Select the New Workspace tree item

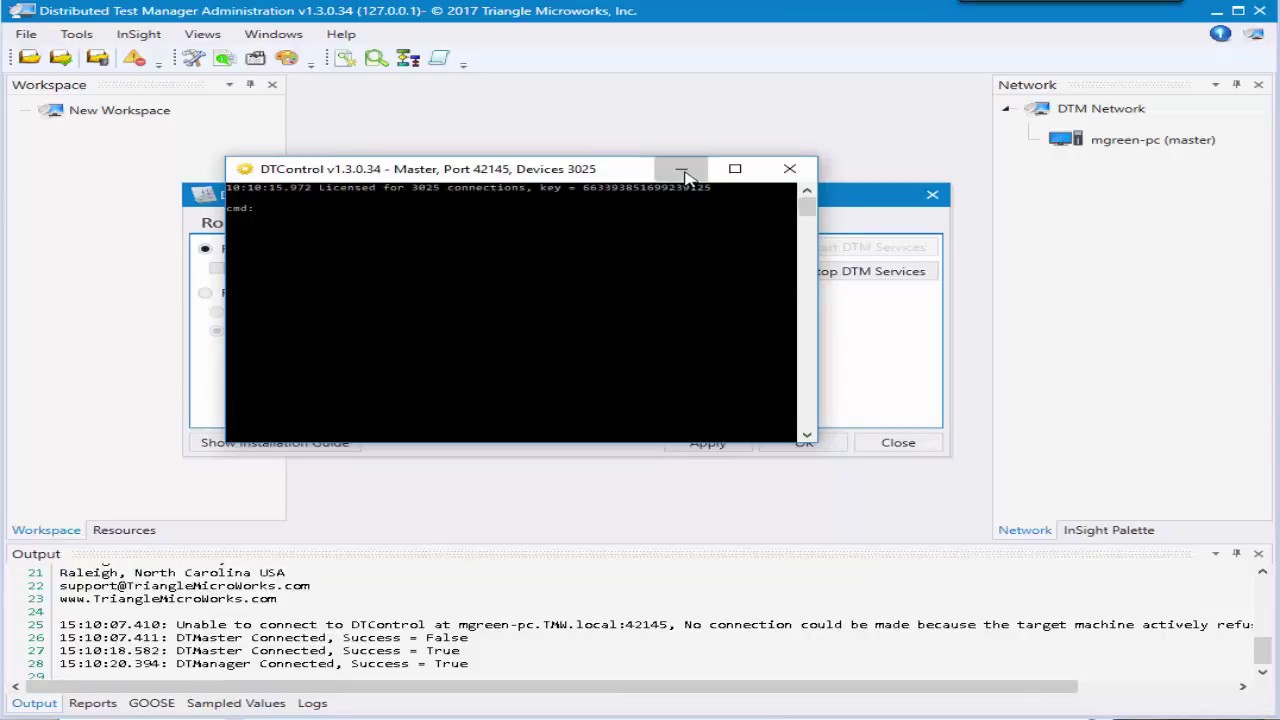[119, 110]
